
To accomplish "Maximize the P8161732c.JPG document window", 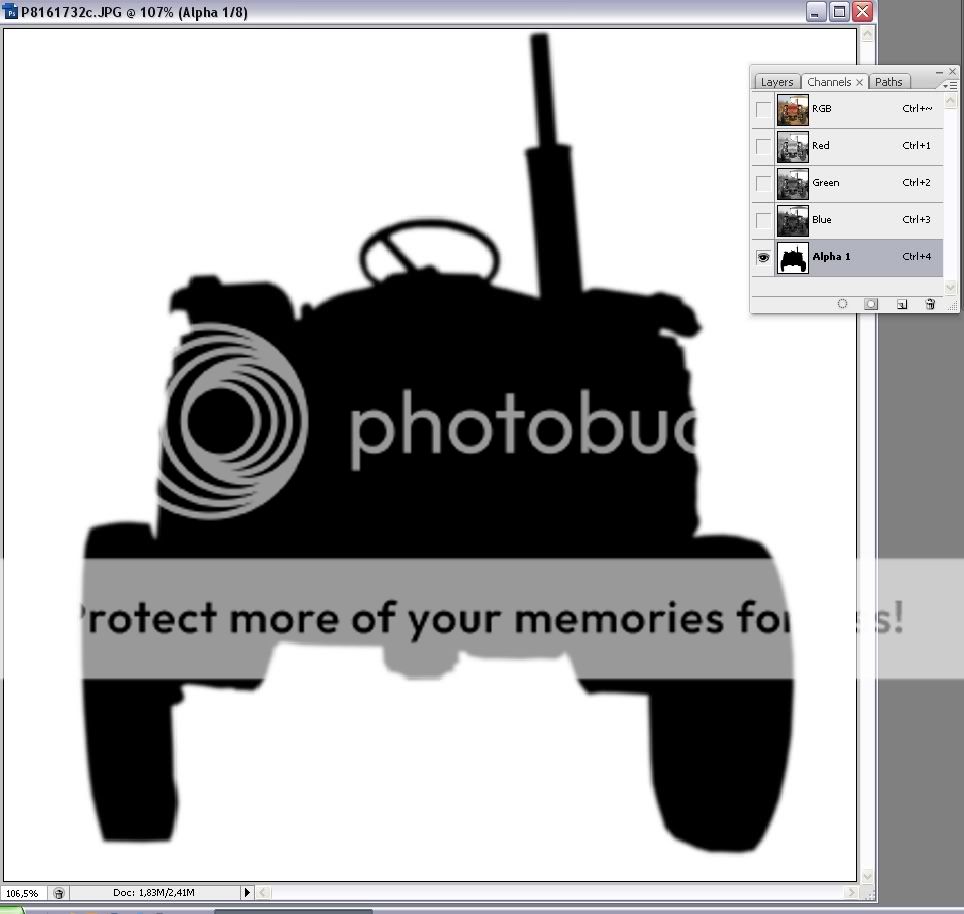I will click(839, 12).
